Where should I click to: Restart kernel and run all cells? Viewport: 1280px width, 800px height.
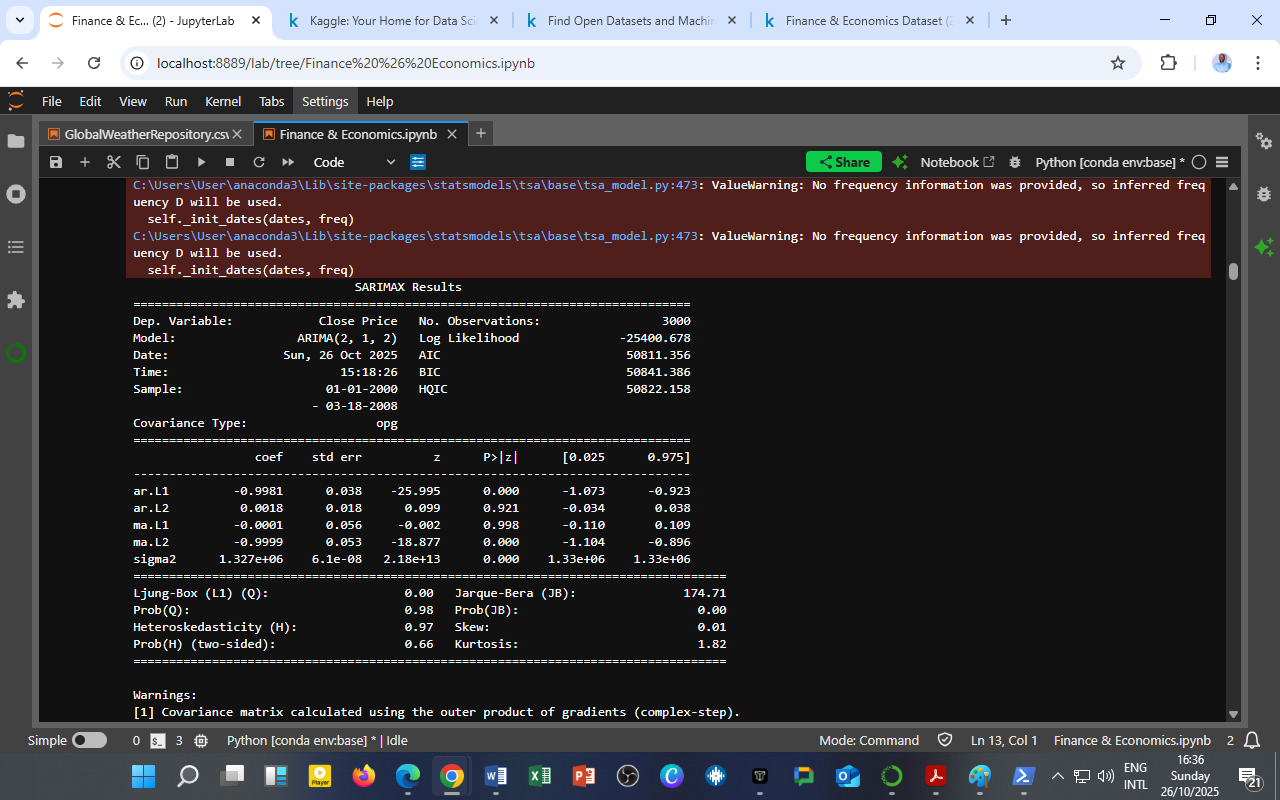(288, 162)
